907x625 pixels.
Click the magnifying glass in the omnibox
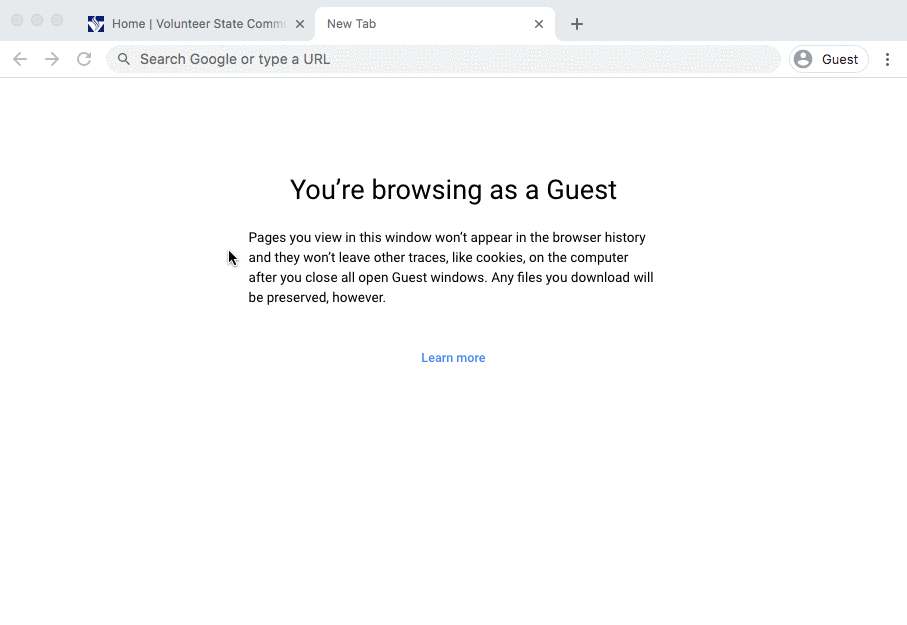click(123, 59)
